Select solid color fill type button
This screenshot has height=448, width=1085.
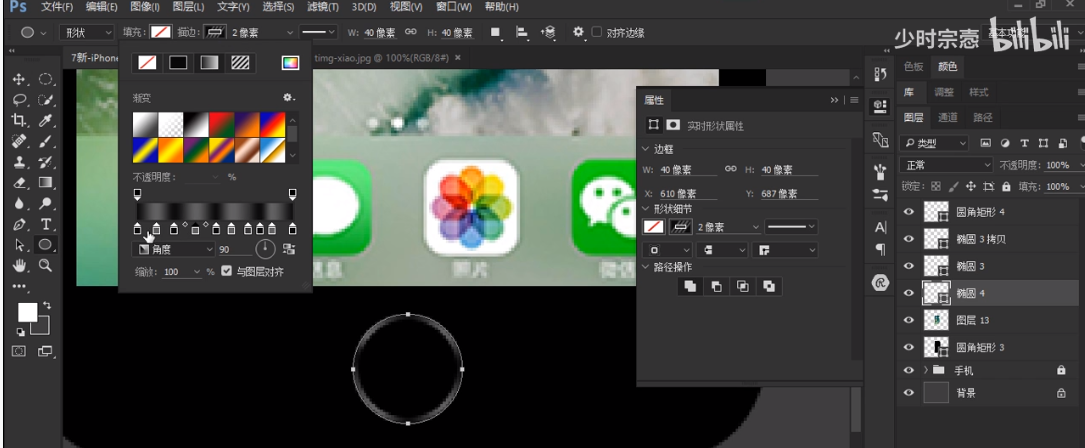click(x=178, y=63)
